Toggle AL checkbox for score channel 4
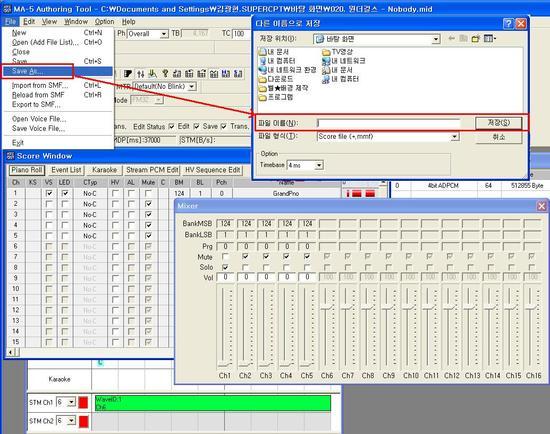550x434 pixels. 131,225
